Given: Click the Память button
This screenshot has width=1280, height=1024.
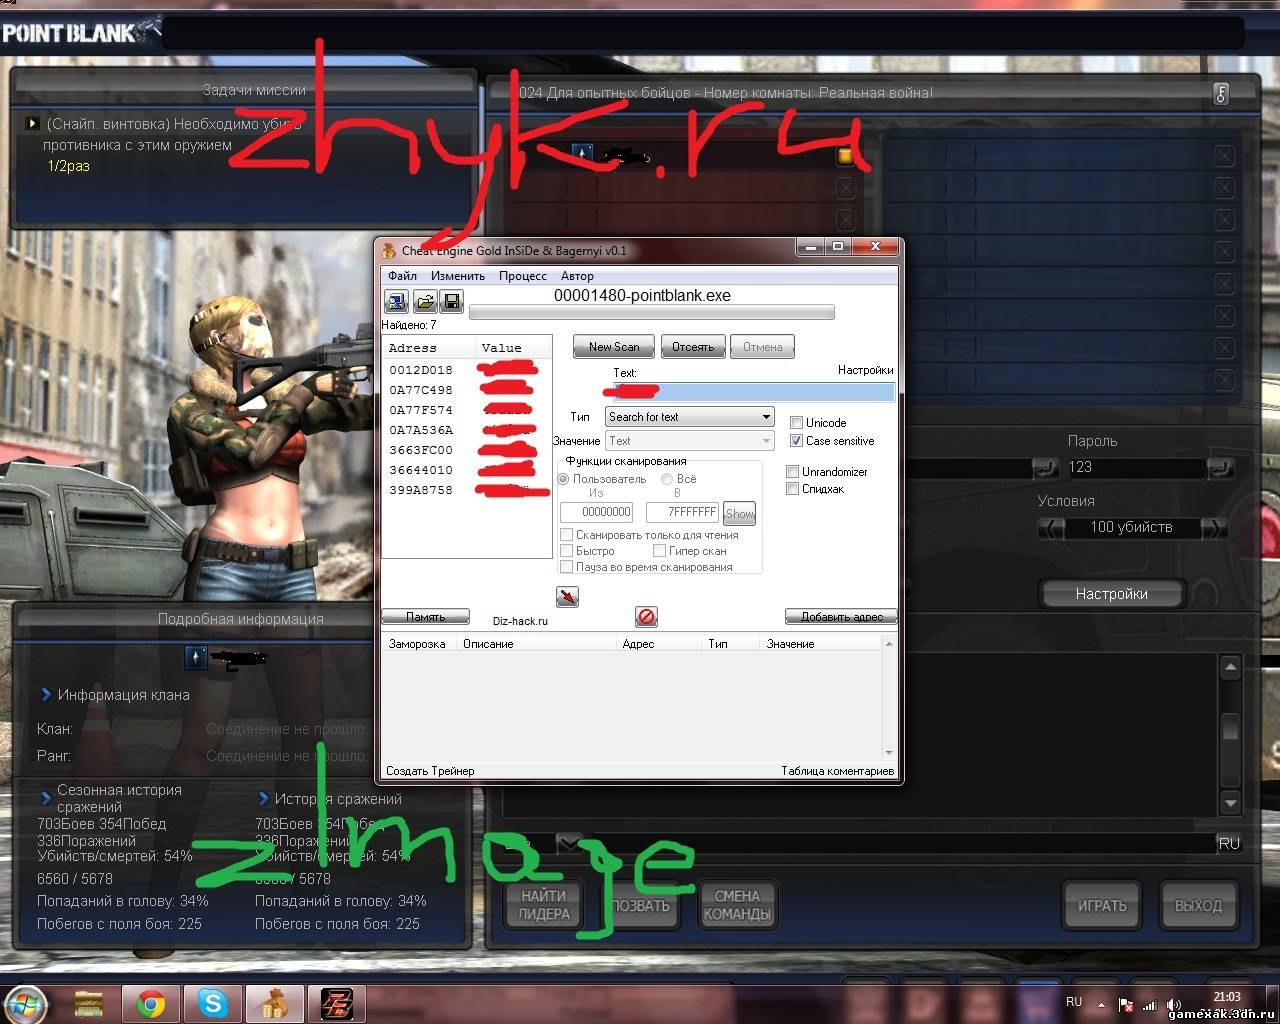Looking at the screenshot, I should 426,617.
